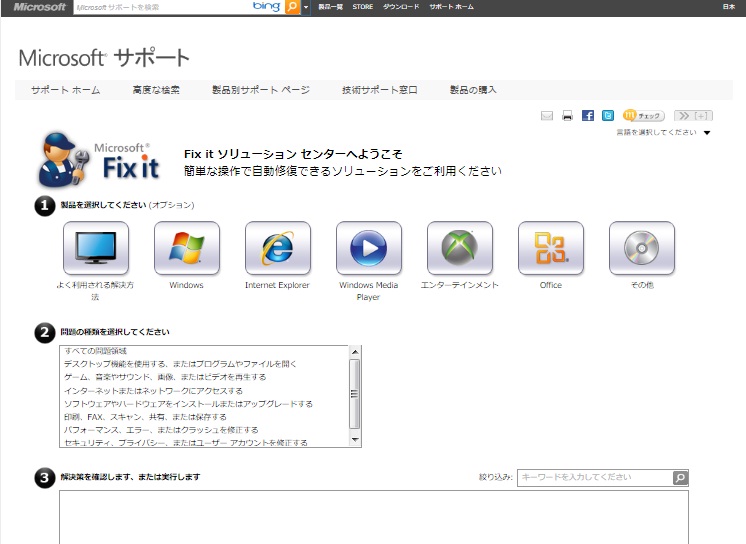The image size is (746, 544).
Task: Open サポート ホーム in the top bar
Action: pos(452,7)
